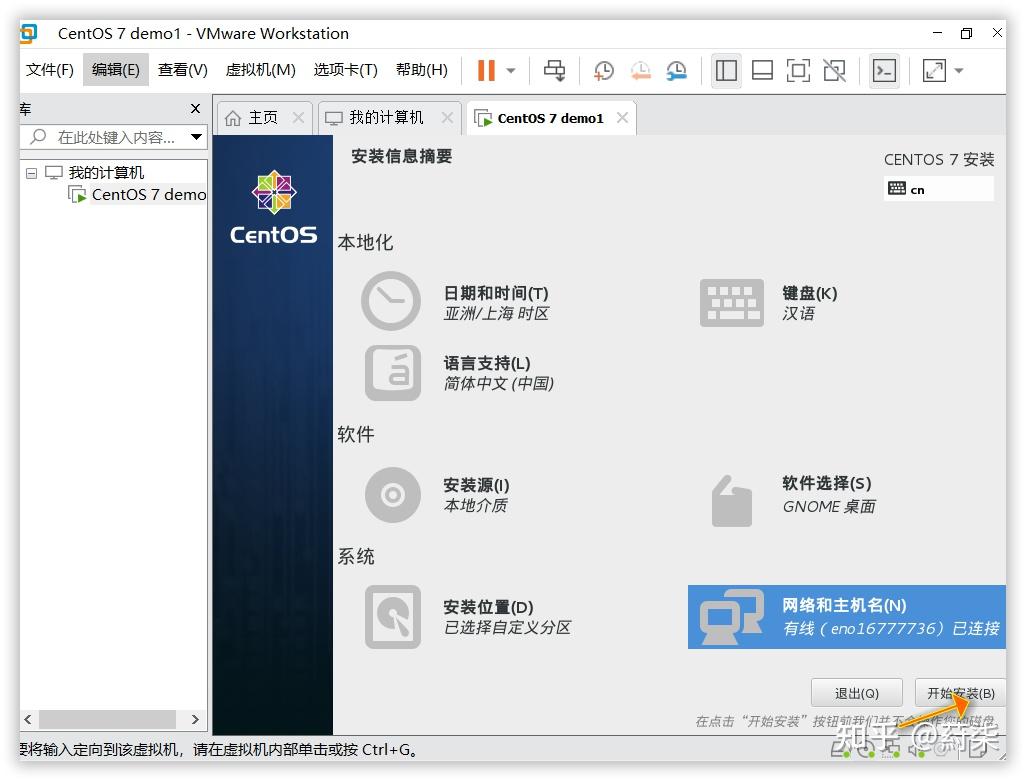Open the library search filter dropdown

196,135
